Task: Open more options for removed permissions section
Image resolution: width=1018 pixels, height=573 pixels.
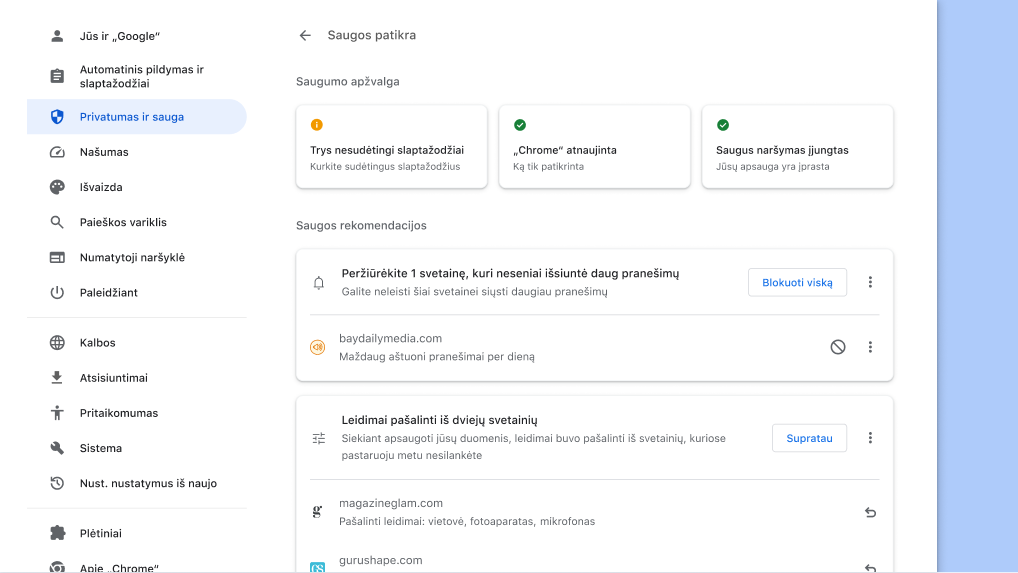Action: click(870, 438)
